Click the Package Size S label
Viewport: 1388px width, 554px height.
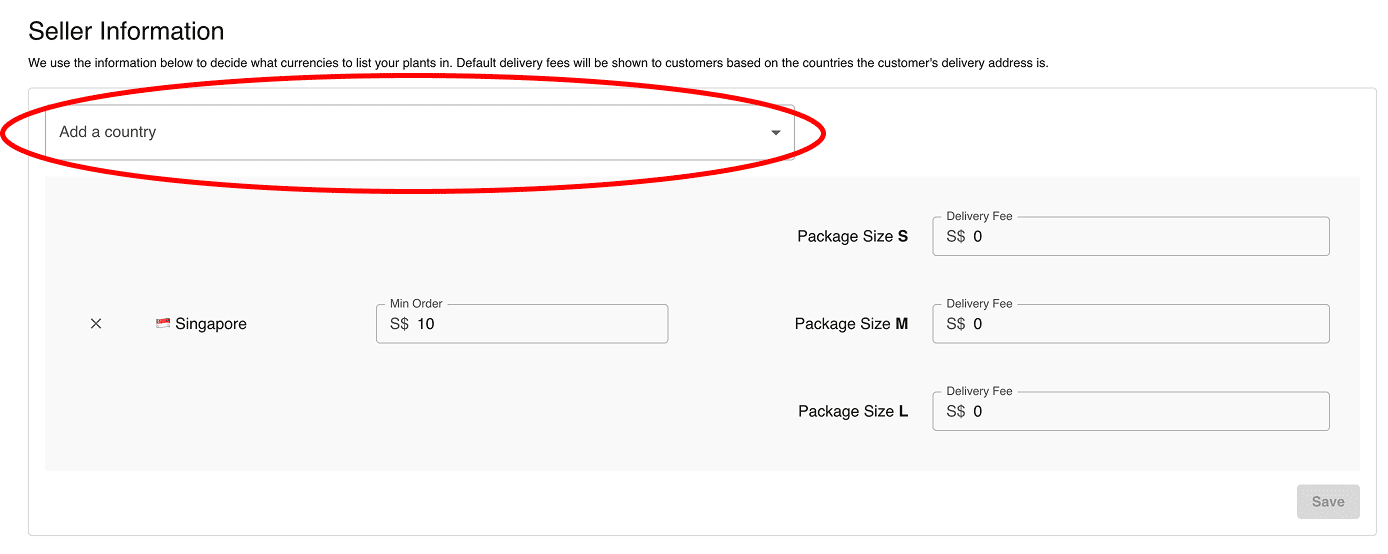click(853, 237)
